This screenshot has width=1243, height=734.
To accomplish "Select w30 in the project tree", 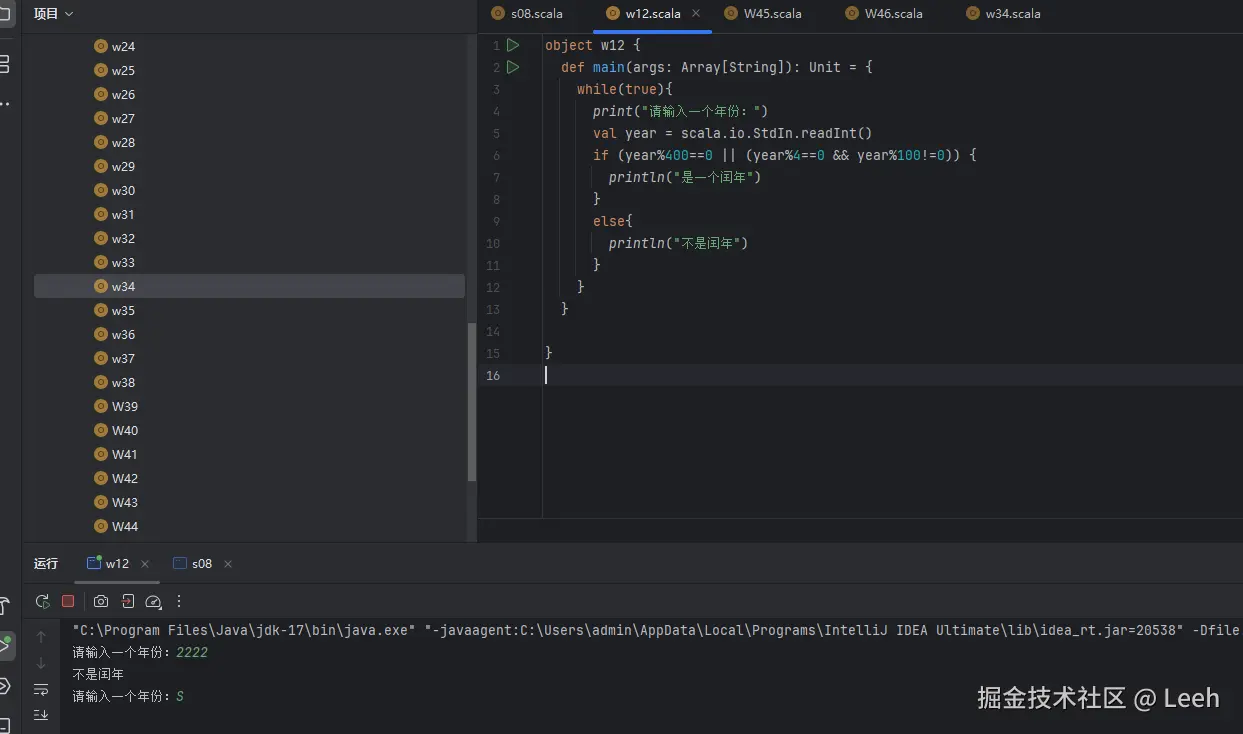I will pos(249,191).
